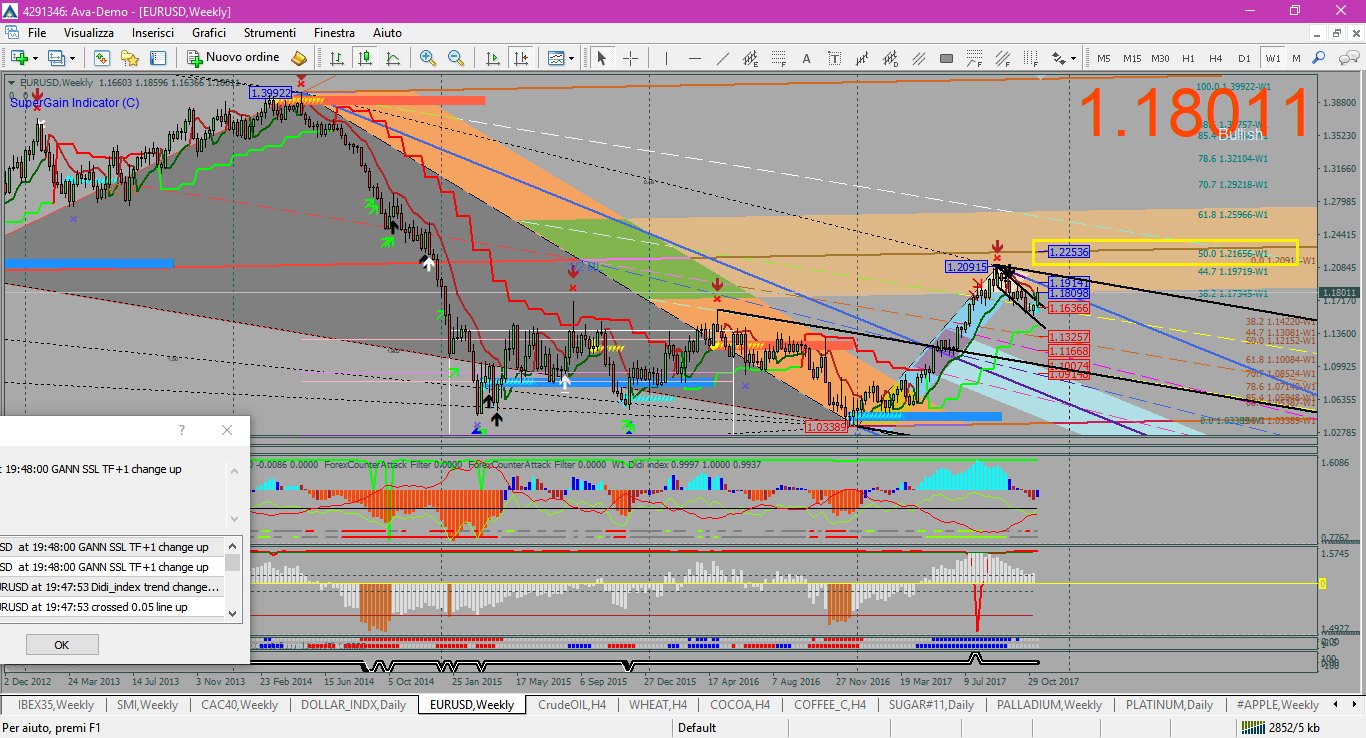This screenshot has width=1366, height=738.
Task: Switch chart to candlesticks mode
Action: point(365,58)
